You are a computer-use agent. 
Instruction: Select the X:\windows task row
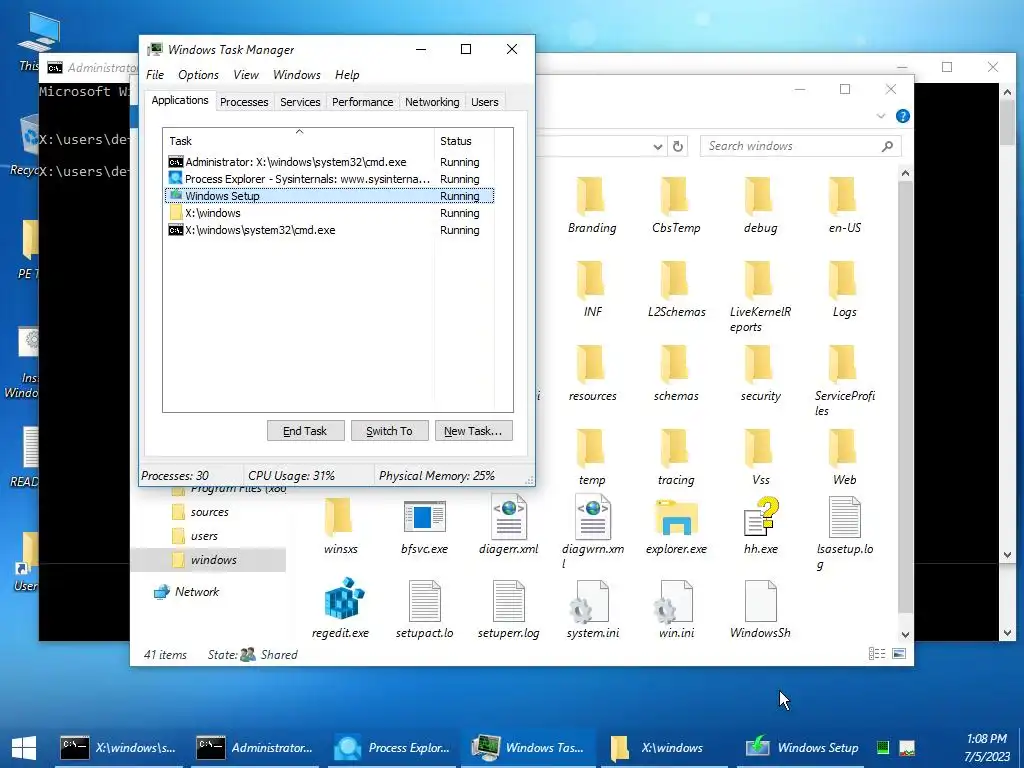(x=329, y=213)
